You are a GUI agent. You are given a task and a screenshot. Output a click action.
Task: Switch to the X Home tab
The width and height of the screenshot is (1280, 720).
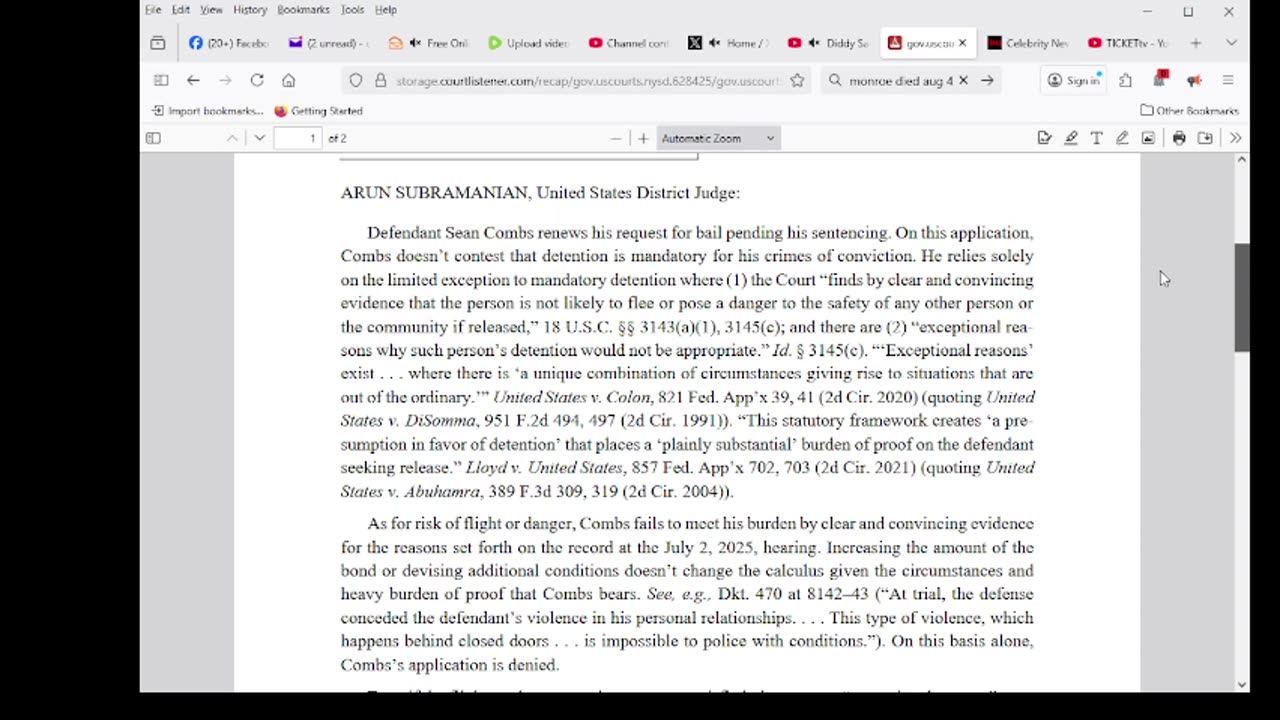click(x=729, y=43)
